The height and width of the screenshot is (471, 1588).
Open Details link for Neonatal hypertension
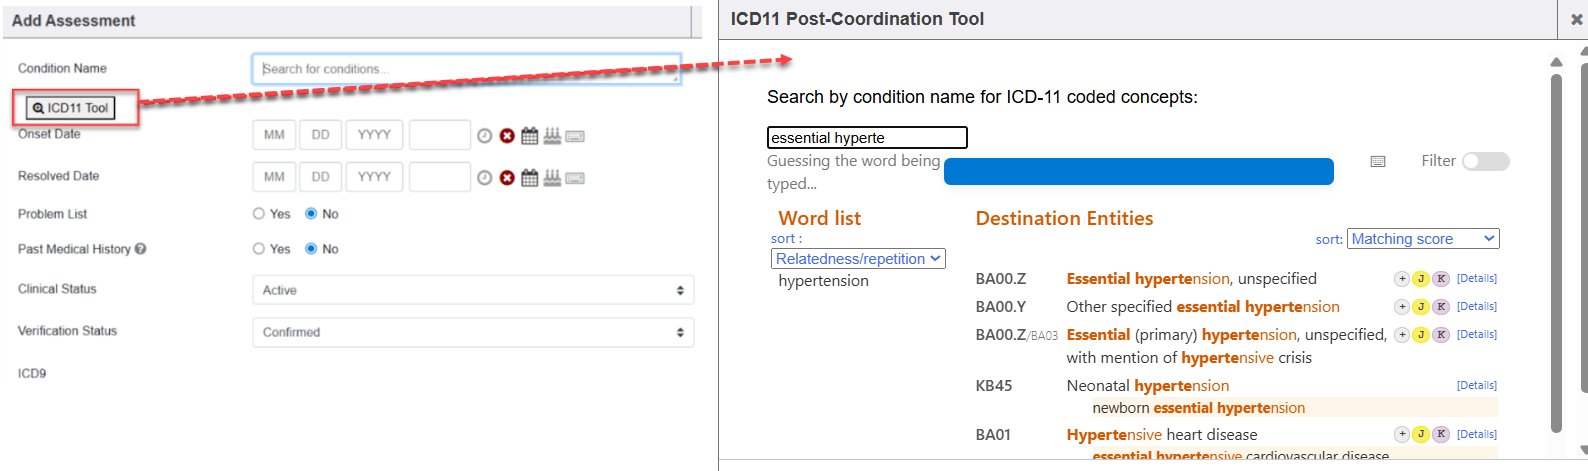(1476, 386)
